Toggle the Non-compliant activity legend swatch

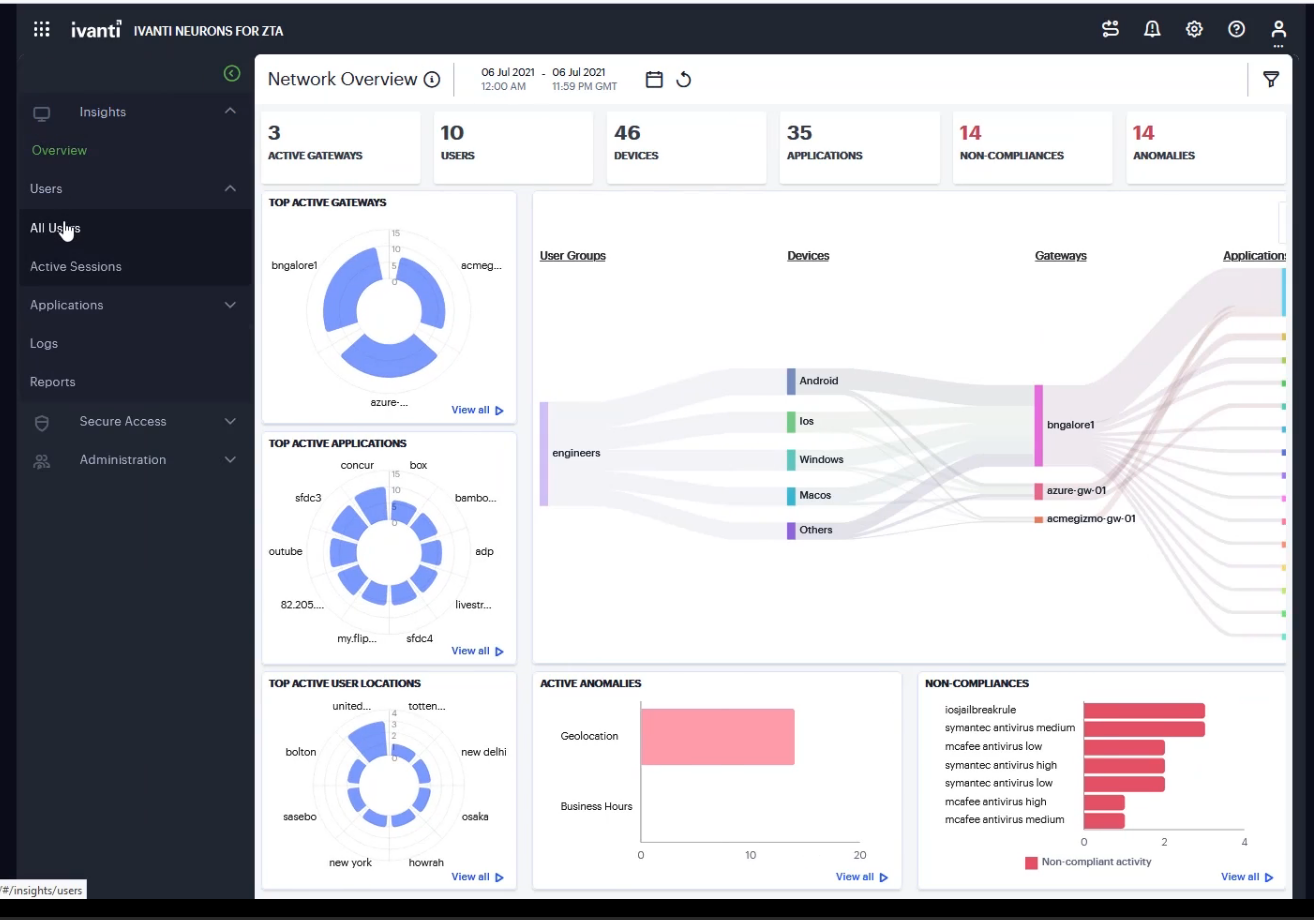tap(1031, 863)
